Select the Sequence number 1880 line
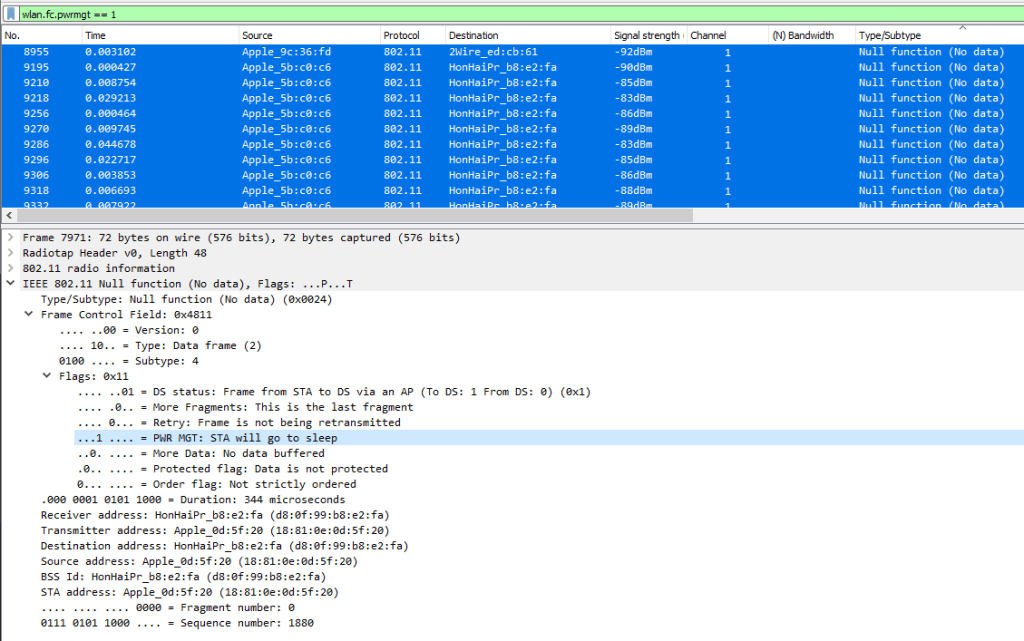Screen dimensions: 1024x641 [177, 623]
